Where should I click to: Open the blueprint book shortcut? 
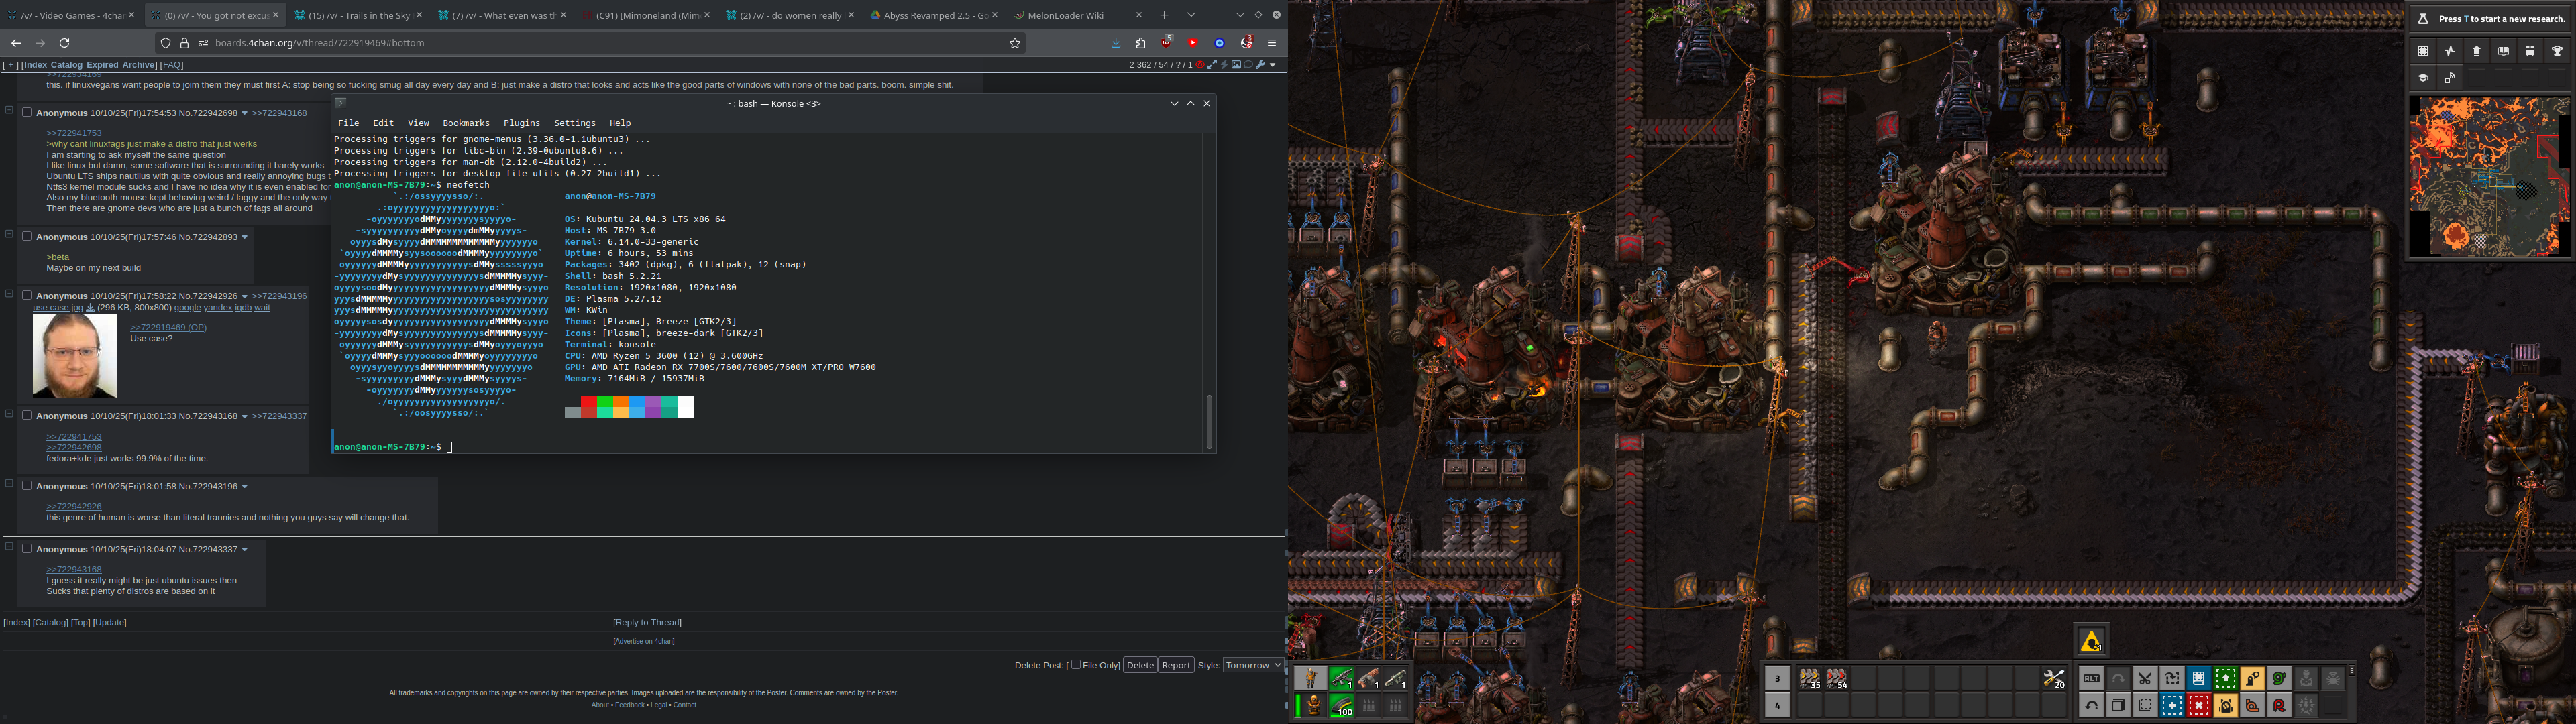tap(2198, 679)
